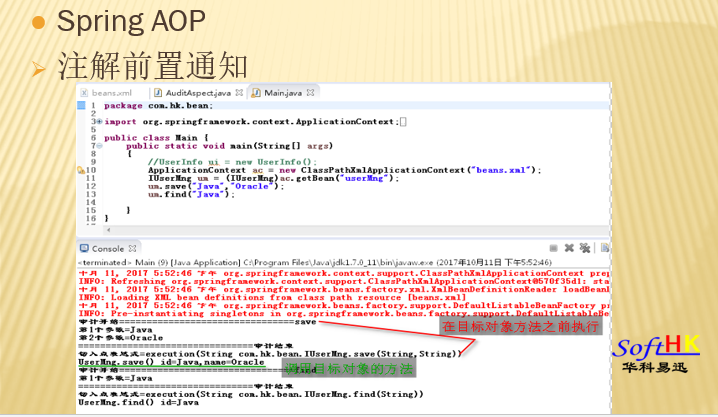Viewport: 718px width, 417px height.
Task: Click the blue marker beside line 1
Action: point(81,105)
